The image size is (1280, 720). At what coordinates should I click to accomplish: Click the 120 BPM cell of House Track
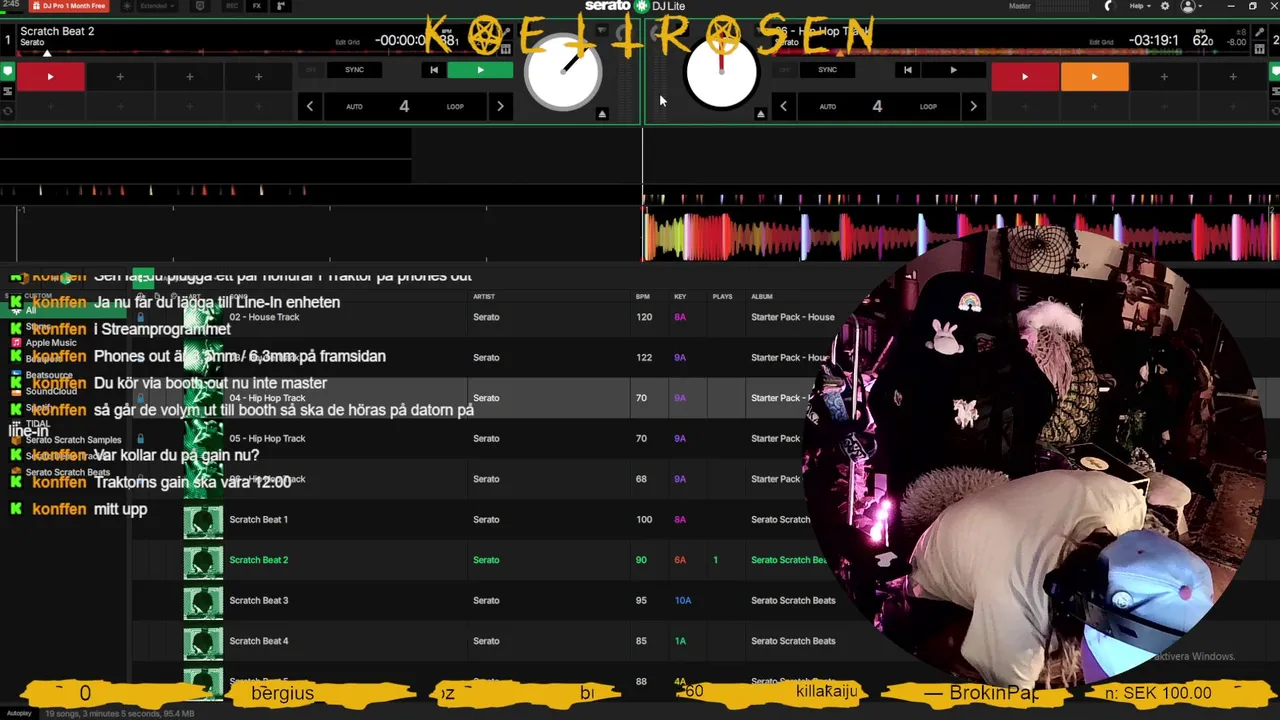click(x=644, y=317)
